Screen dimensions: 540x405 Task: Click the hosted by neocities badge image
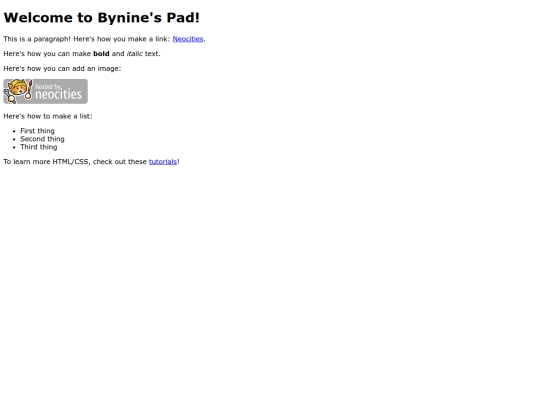click(x=45, y=91)
